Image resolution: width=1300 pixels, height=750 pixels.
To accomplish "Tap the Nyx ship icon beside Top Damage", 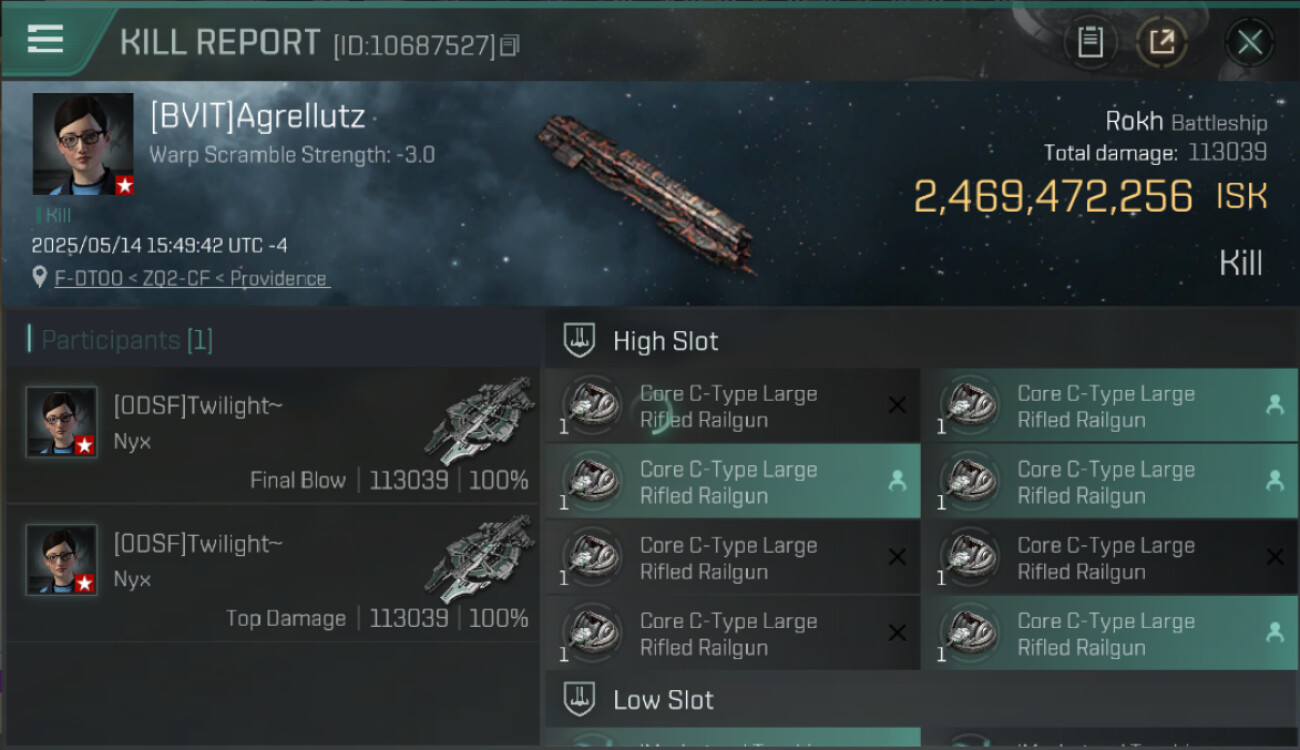I will coord(479,558).
